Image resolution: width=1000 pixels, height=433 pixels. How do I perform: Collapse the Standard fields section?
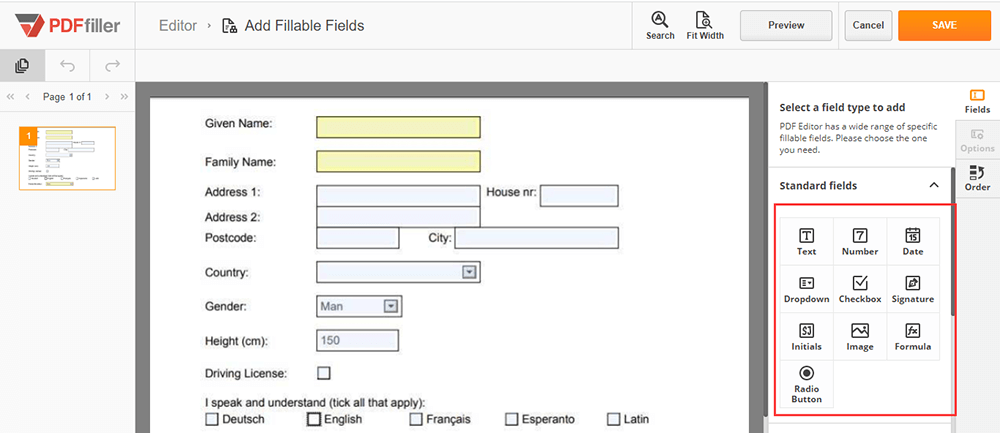pyautogui.click(x=934, y=185)
